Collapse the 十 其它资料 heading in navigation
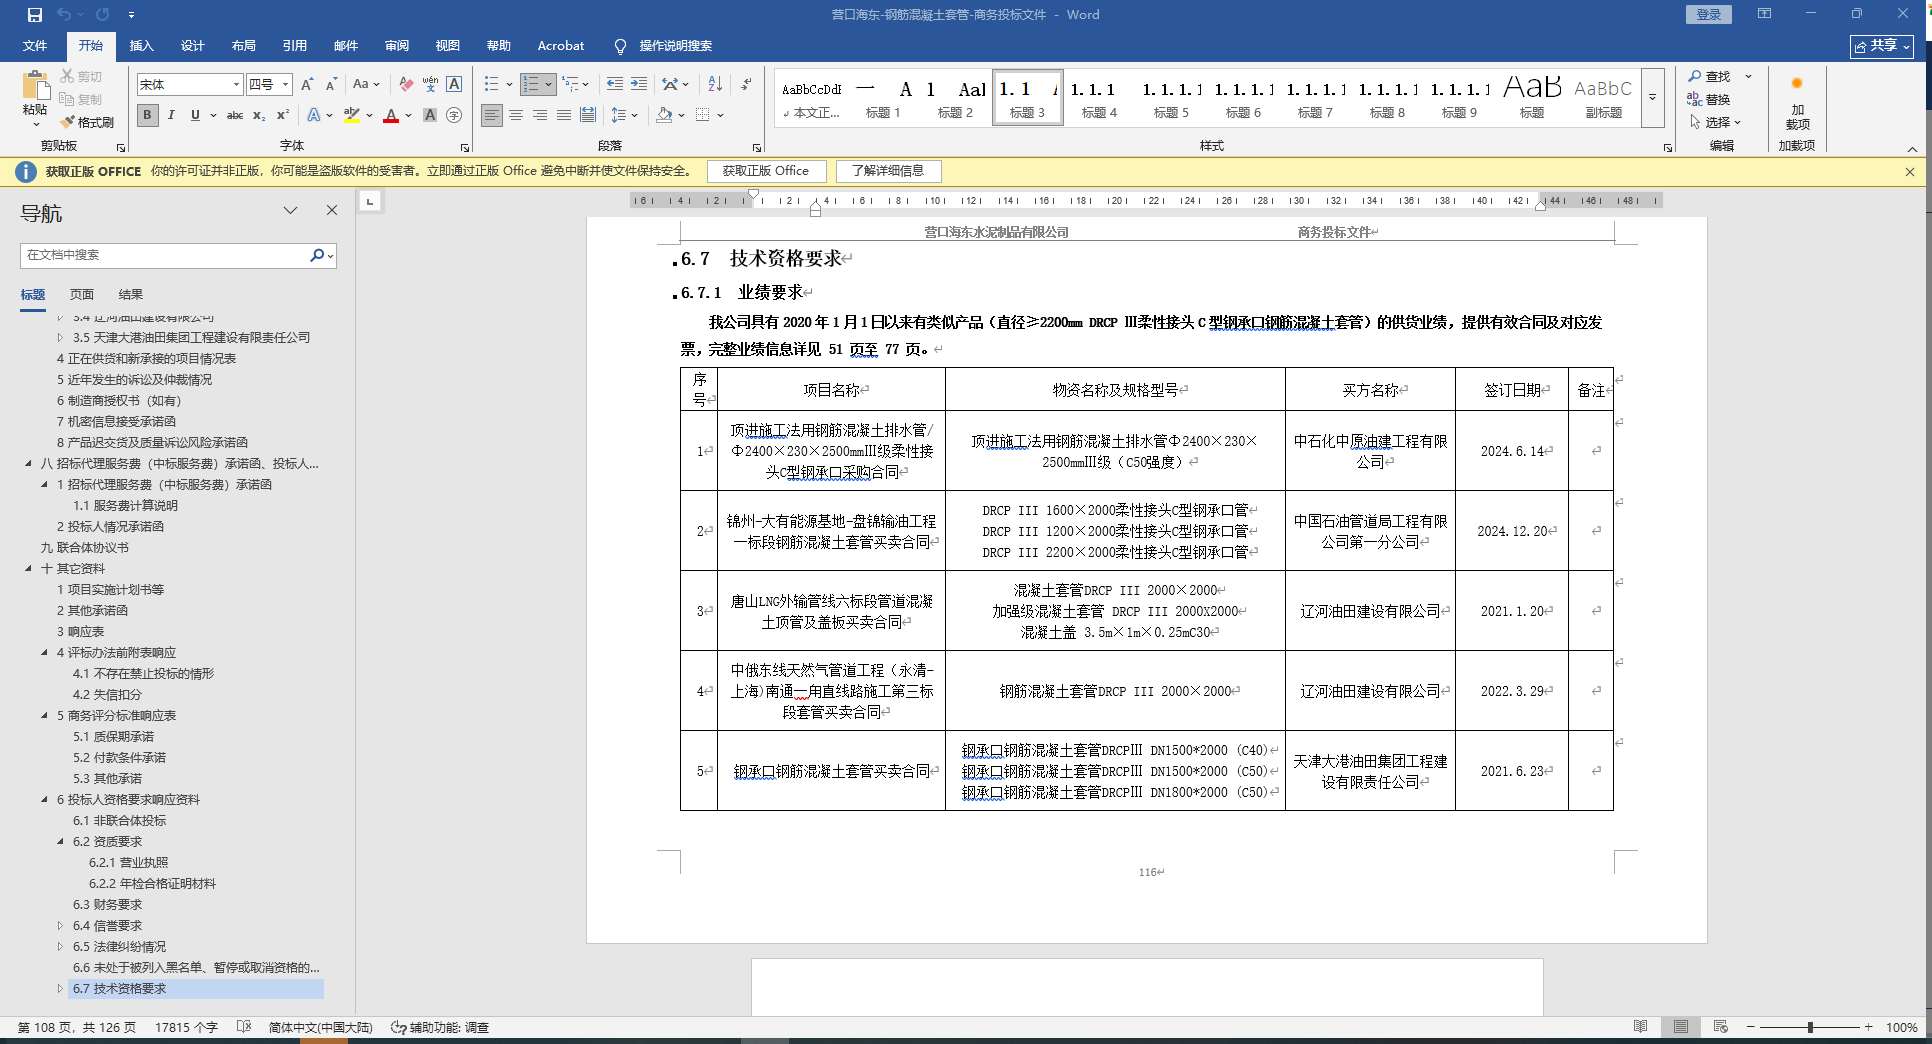The height and width of the screenshot is (1044, 1932). (28, 569)
